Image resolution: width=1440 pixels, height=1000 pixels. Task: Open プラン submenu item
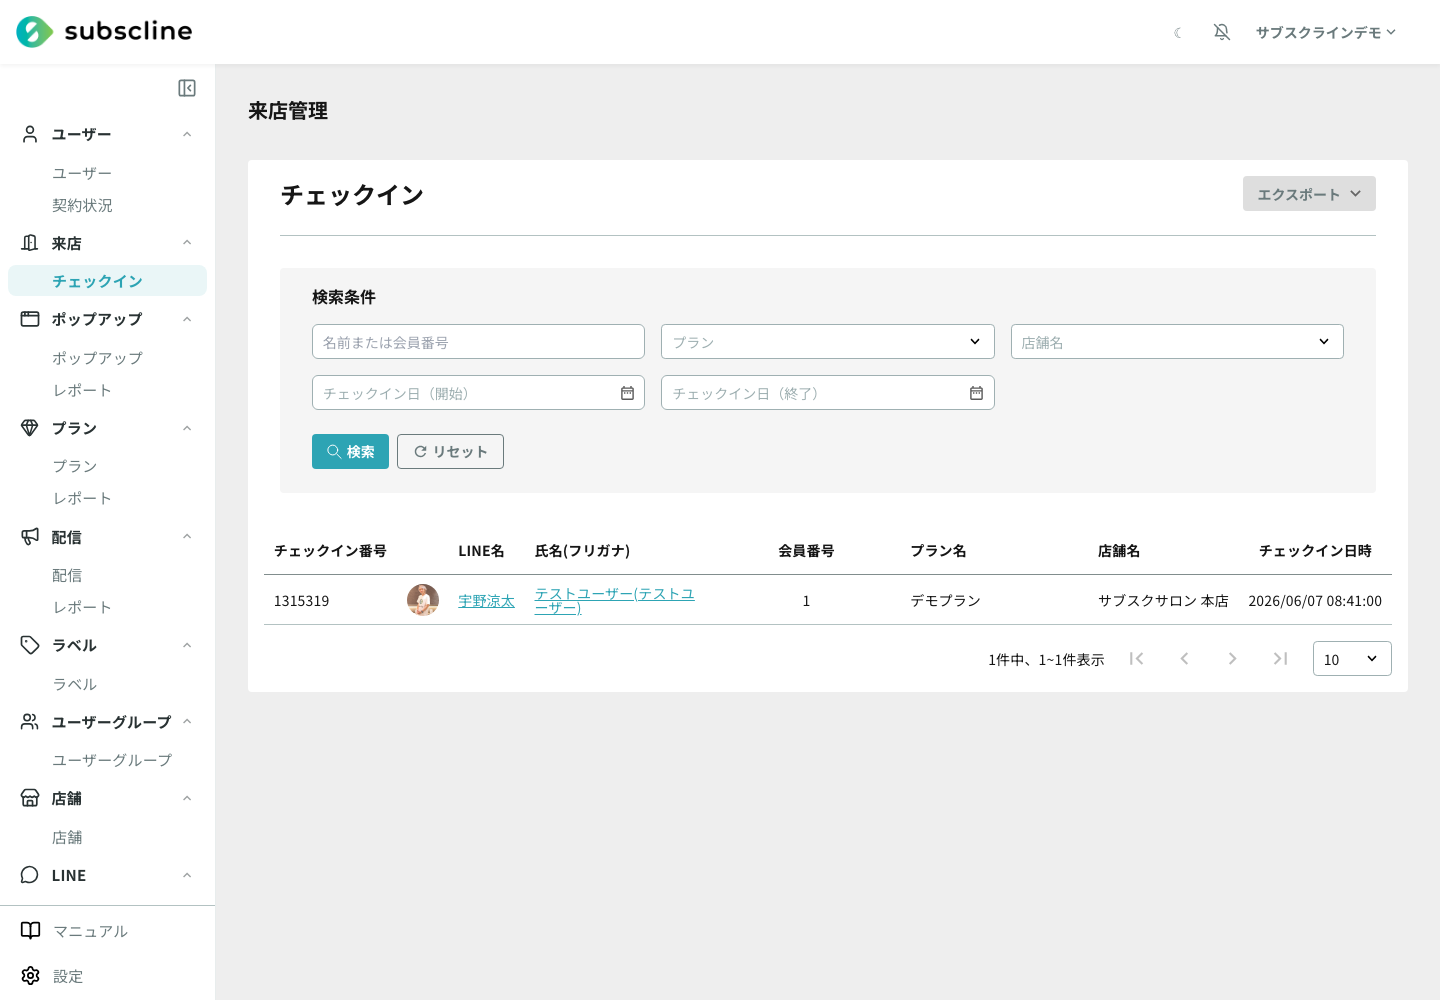point(75,466)
